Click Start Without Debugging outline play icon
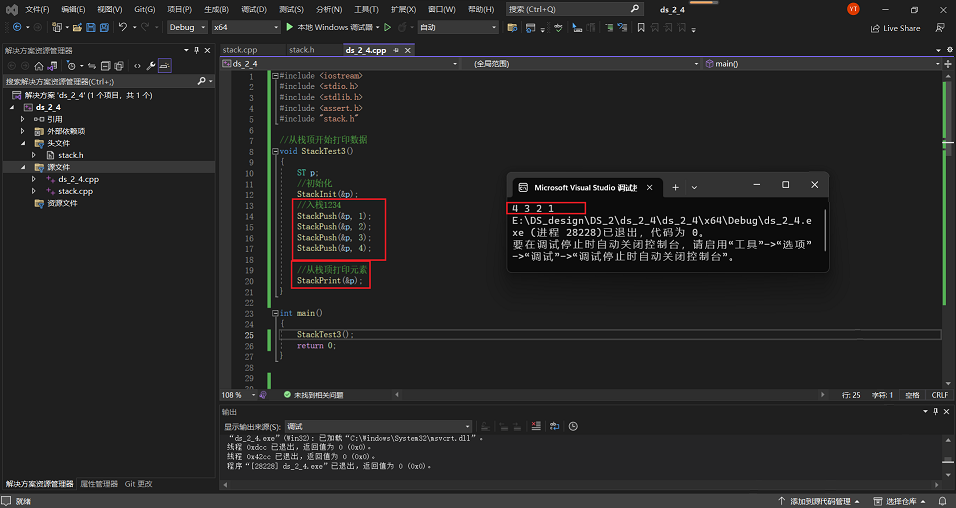 387,27
